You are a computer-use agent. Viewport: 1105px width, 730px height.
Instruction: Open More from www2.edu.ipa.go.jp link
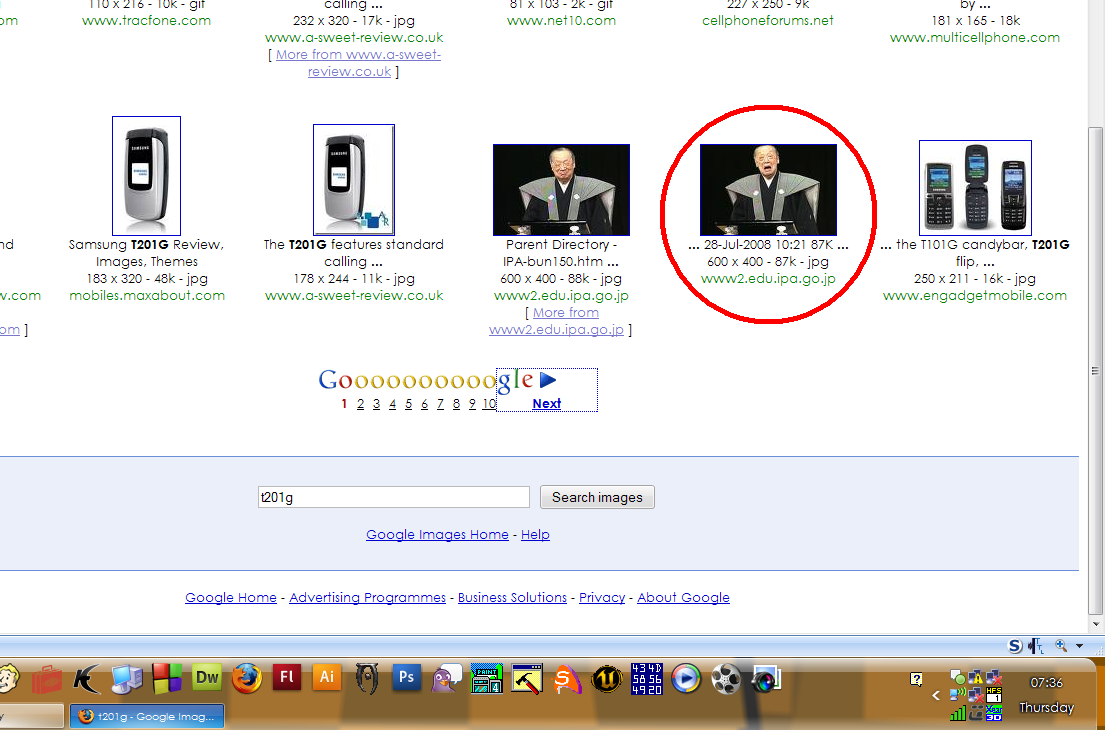557,321
